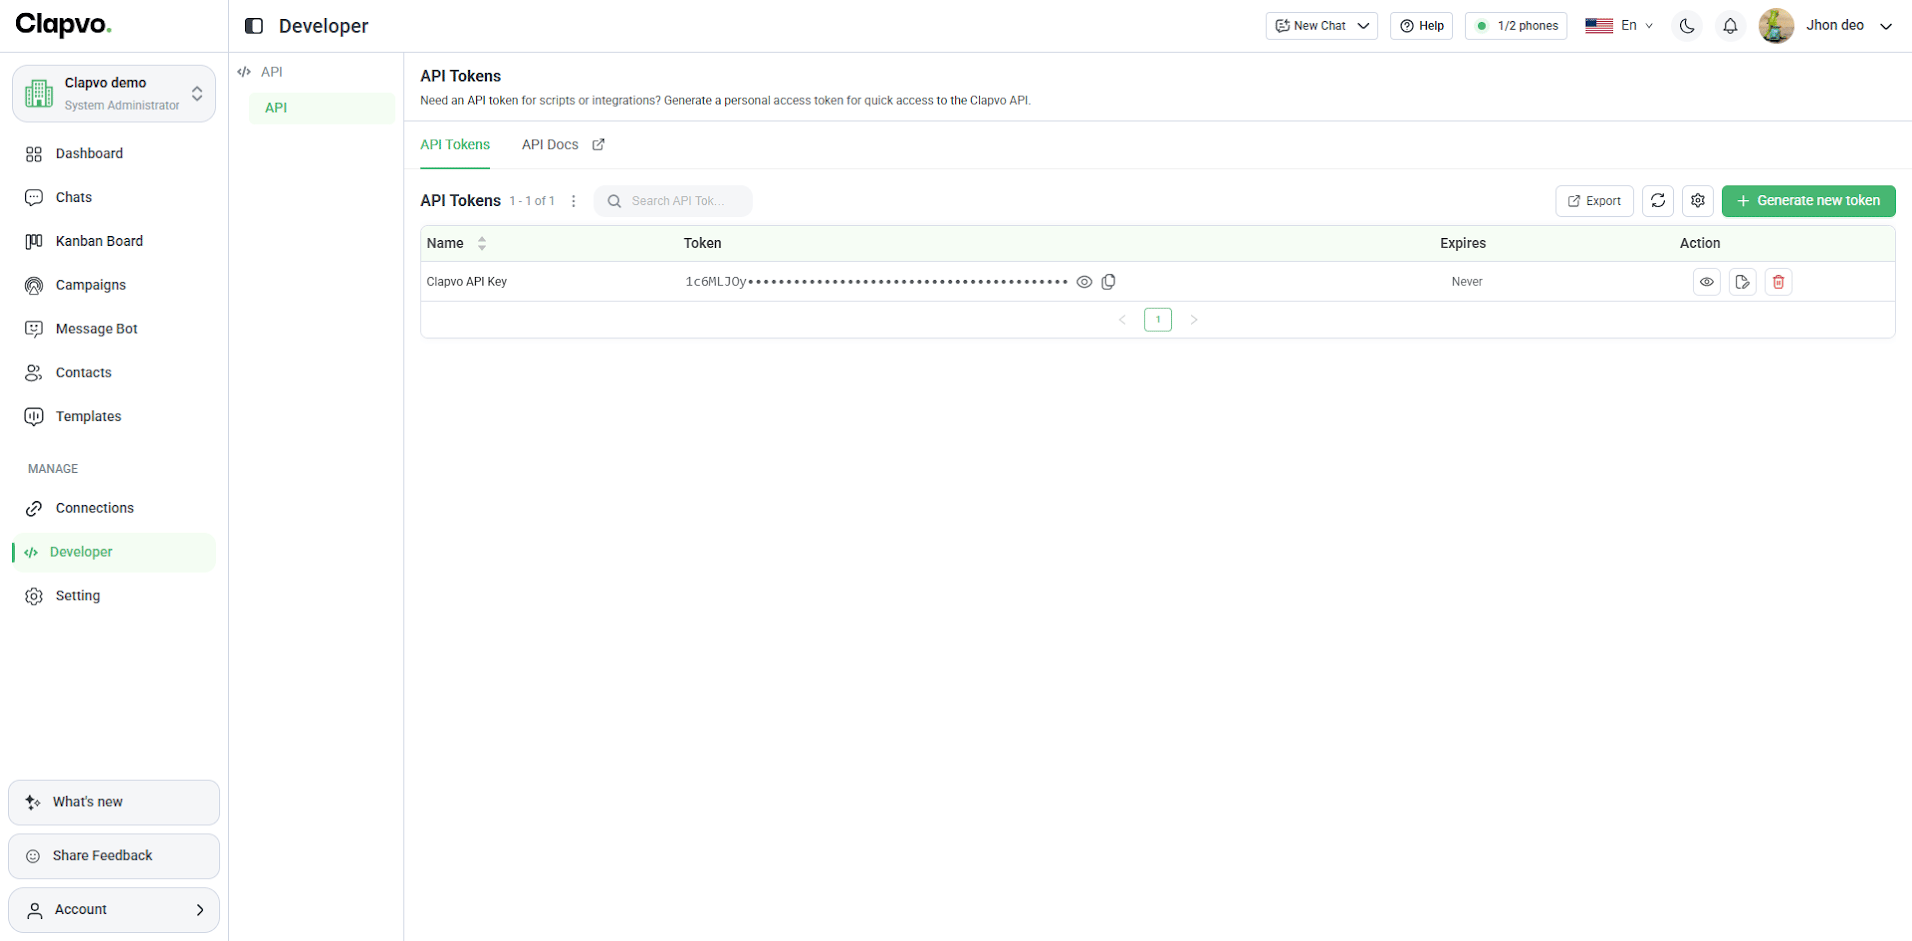Click the API Docs external link icon

tap(598, 145)
